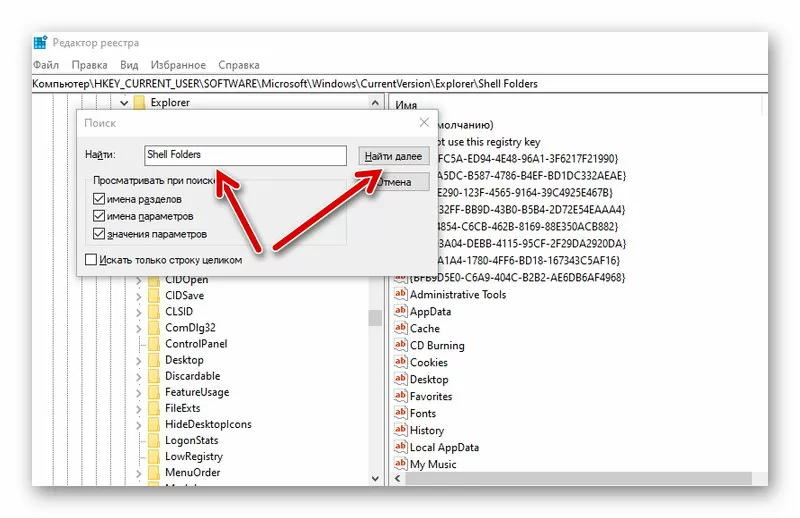Viewport: 800px width, 518px height.
Task: Toggle the 'имена параметров' checkbox
Action: tap(98, 217)
